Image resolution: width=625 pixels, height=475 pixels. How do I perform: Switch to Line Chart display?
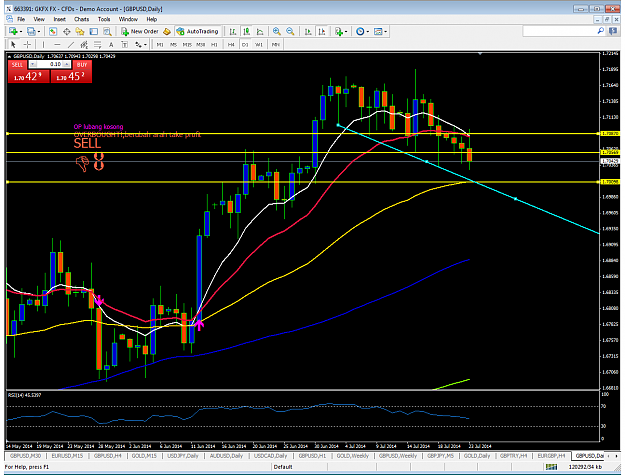[260, 31]
